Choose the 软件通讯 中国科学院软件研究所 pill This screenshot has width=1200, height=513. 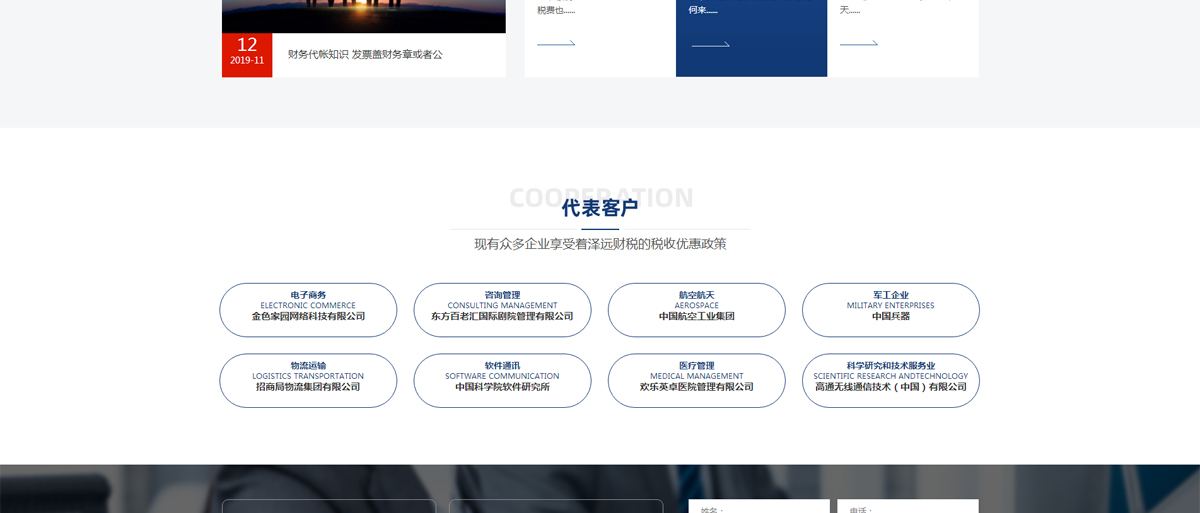pos(502,381)
